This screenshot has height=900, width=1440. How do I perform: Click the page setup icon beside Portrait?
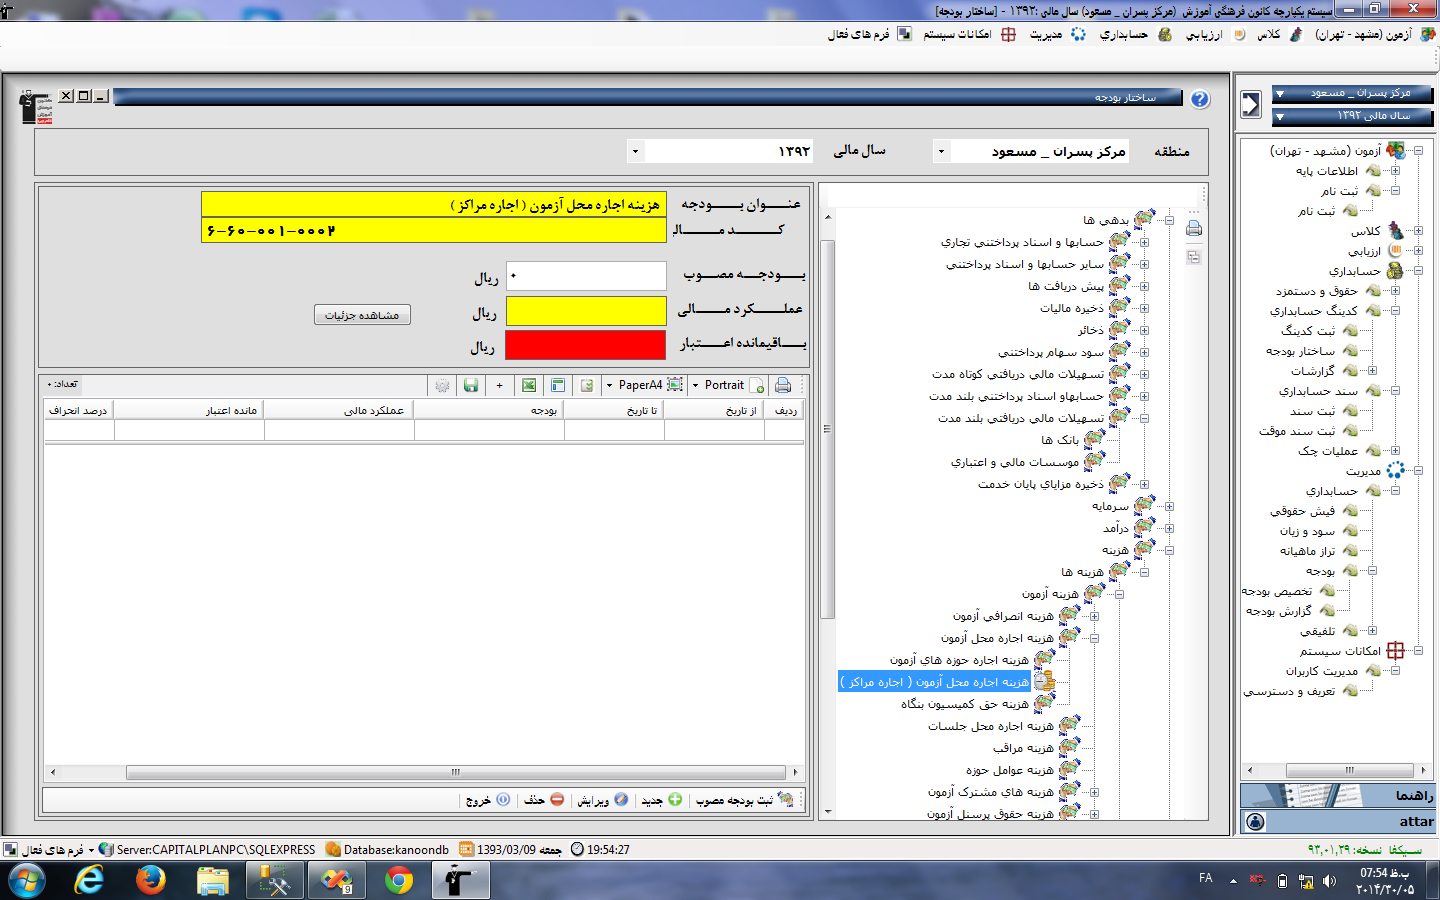click(x=758, y=385)
